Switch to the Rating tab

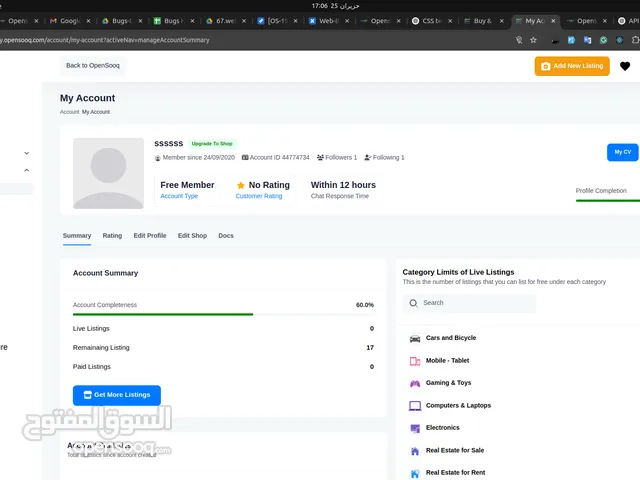click(112, 236)
